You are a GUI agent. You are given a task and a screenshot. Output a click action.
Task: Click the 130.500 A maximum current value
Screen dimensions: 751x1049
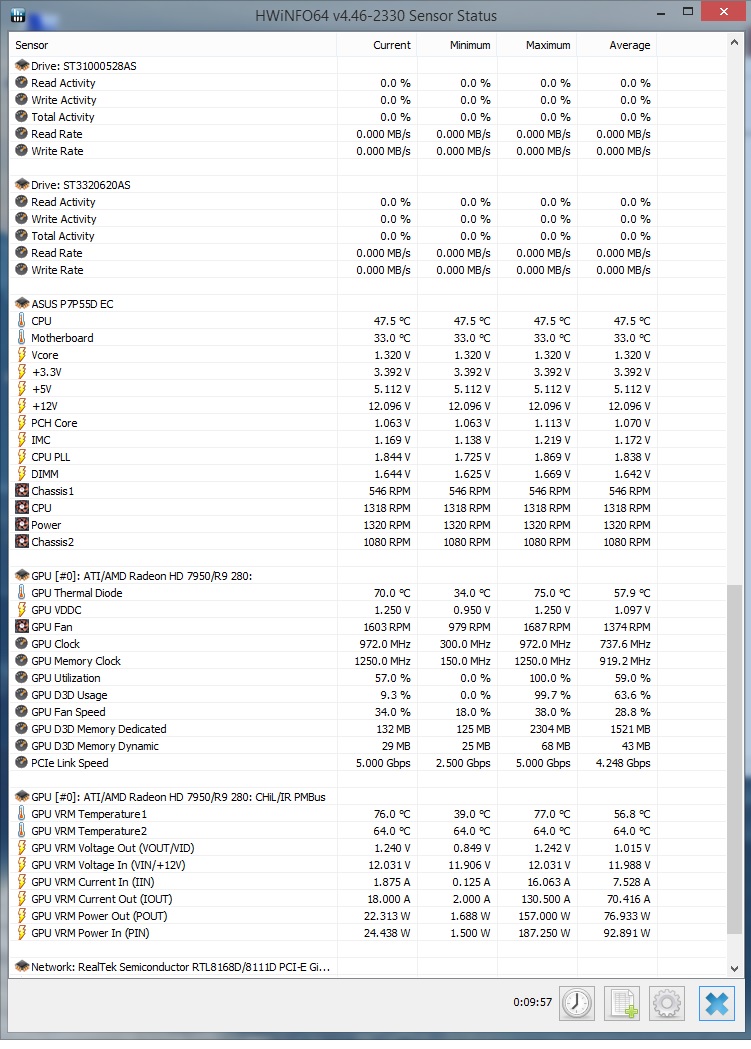click(x=544, y=899)
